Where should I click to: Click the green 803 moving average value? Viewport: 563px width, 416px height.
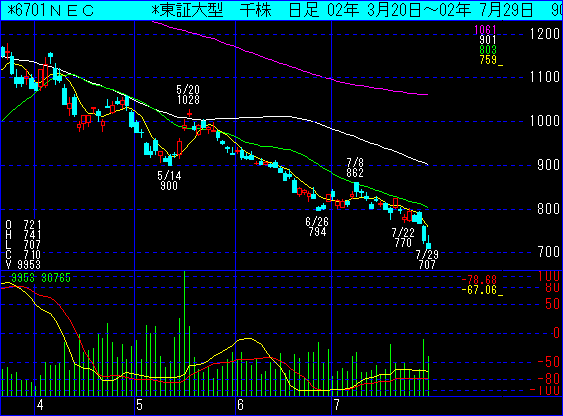tap(488, 50)
